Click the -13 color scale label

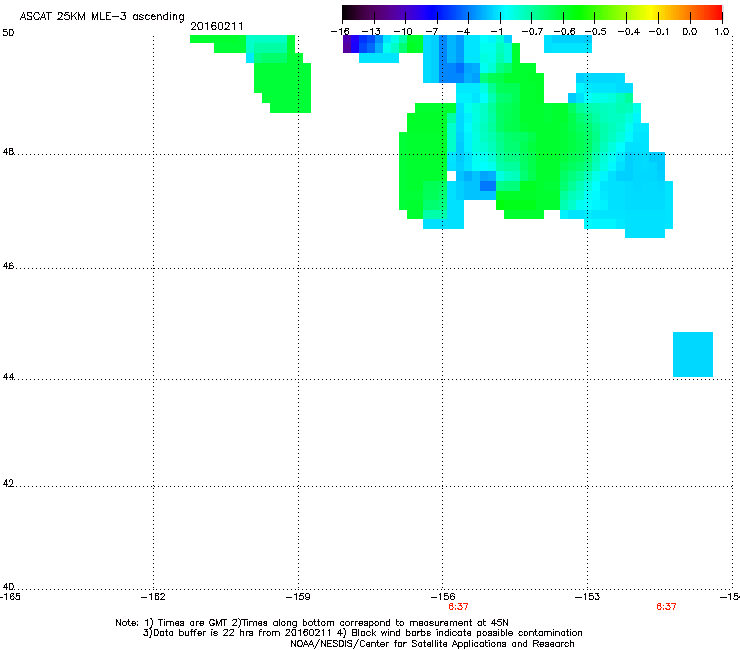click(x=371, y=32)
